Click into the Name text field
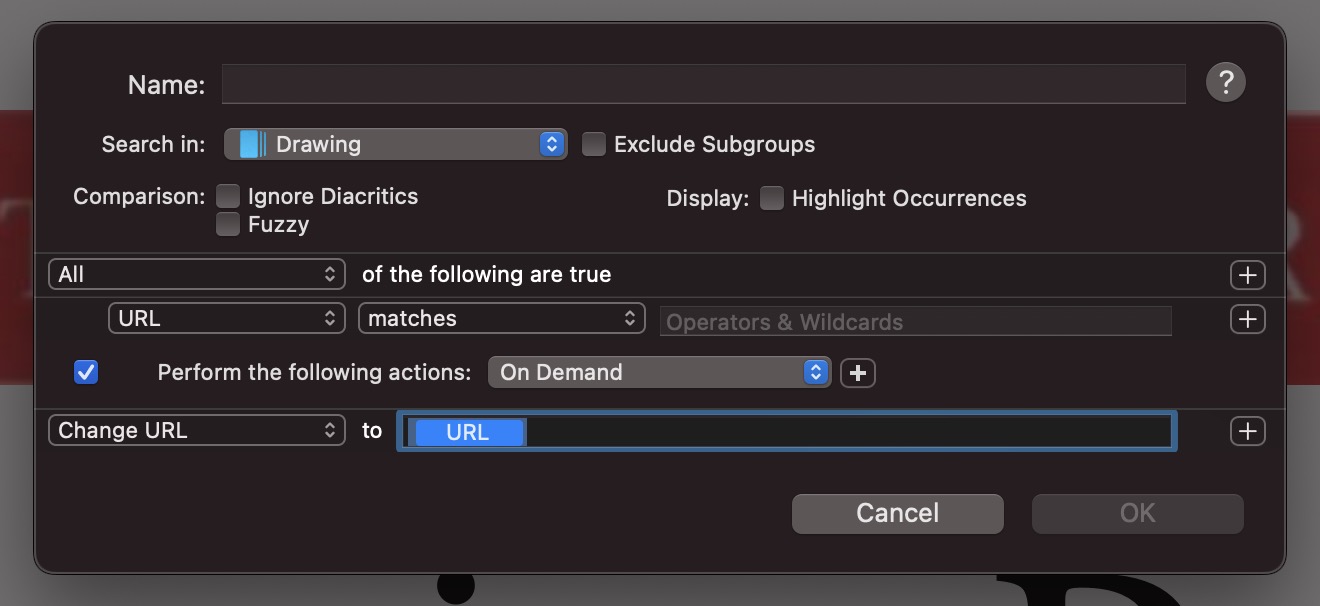The width and height of the screenshot is (1320, 606). coord(702,84)
